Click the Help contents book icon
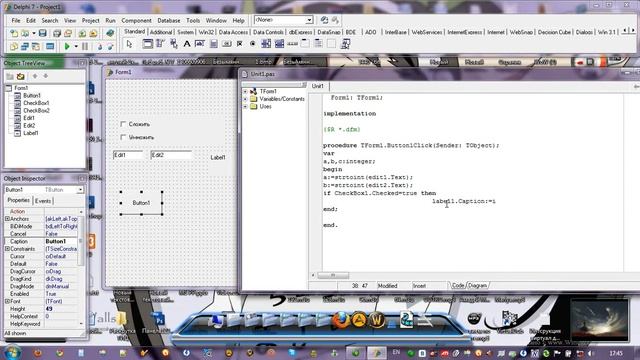Image resolution: width=640 pixels, height=360 pixels. tap(110, 33)
